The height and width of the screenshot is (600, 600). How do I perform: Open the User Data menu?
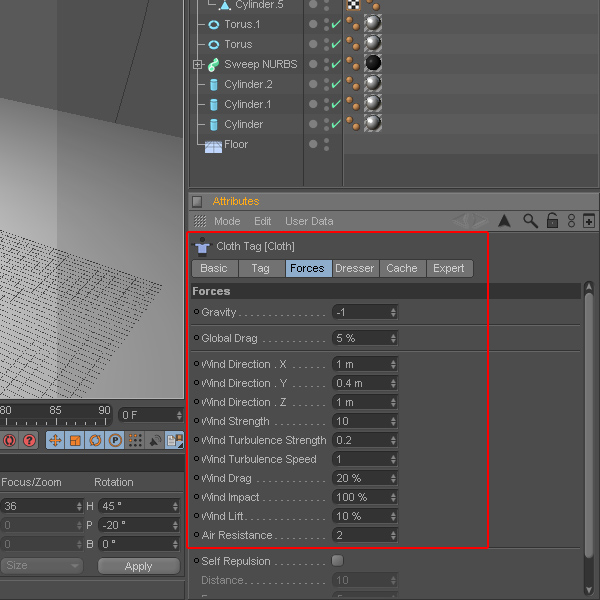pos(309,221)
